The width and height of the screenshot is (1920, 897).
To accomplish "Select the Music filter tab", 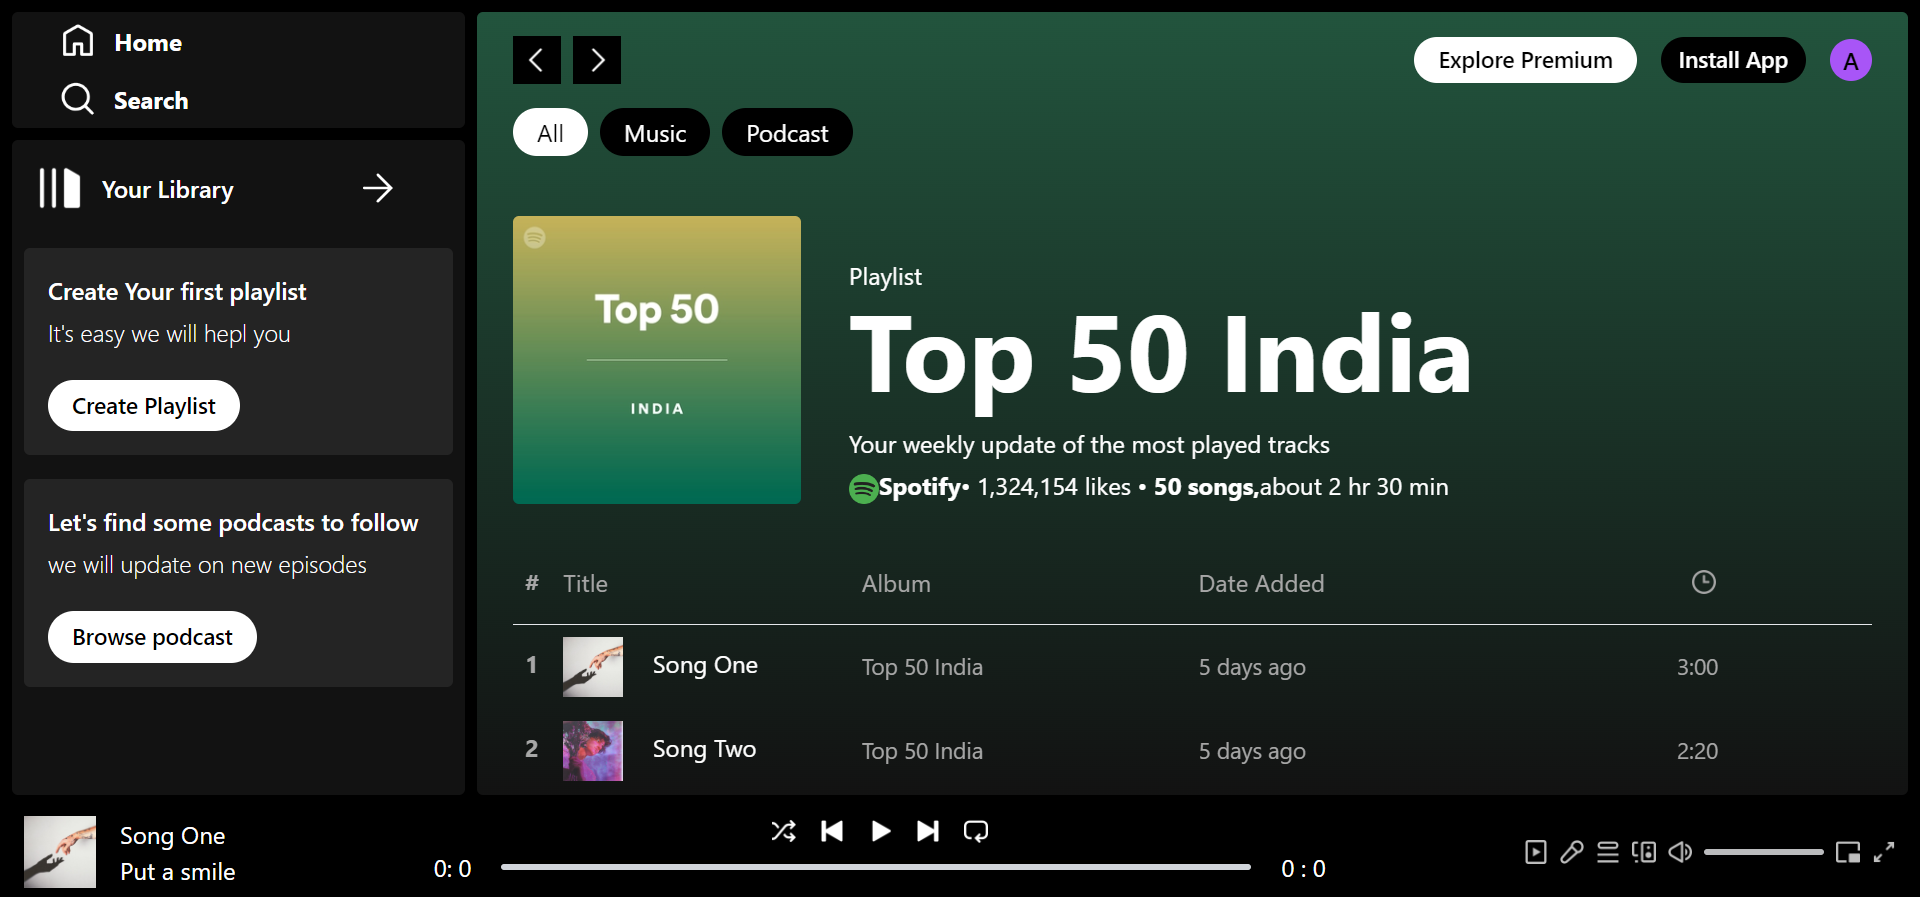I will click(x=655, y=132).
